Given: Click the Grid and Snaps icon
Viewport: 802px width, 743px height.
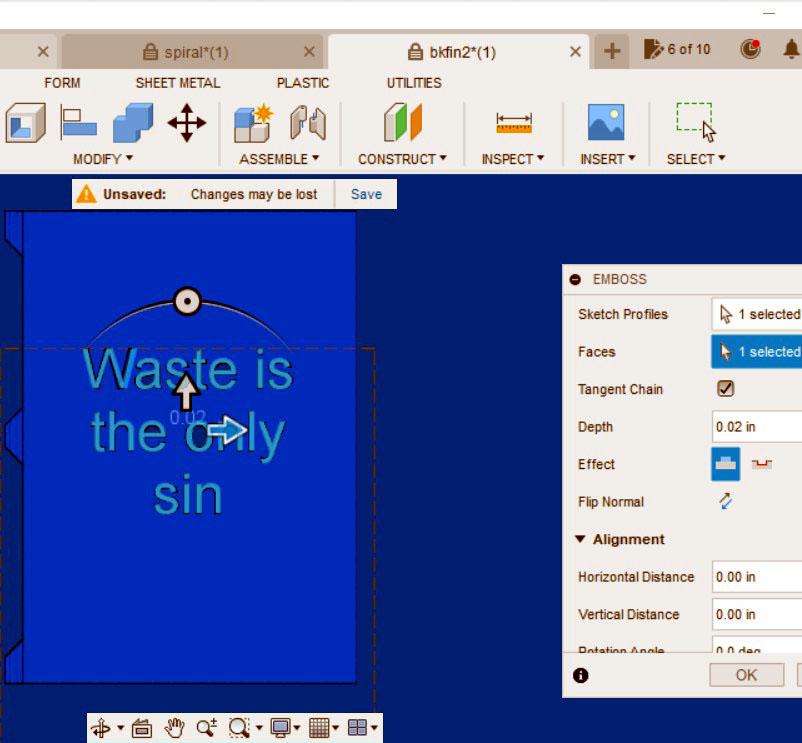Looking at the screenshot, I should click(319, 727).
